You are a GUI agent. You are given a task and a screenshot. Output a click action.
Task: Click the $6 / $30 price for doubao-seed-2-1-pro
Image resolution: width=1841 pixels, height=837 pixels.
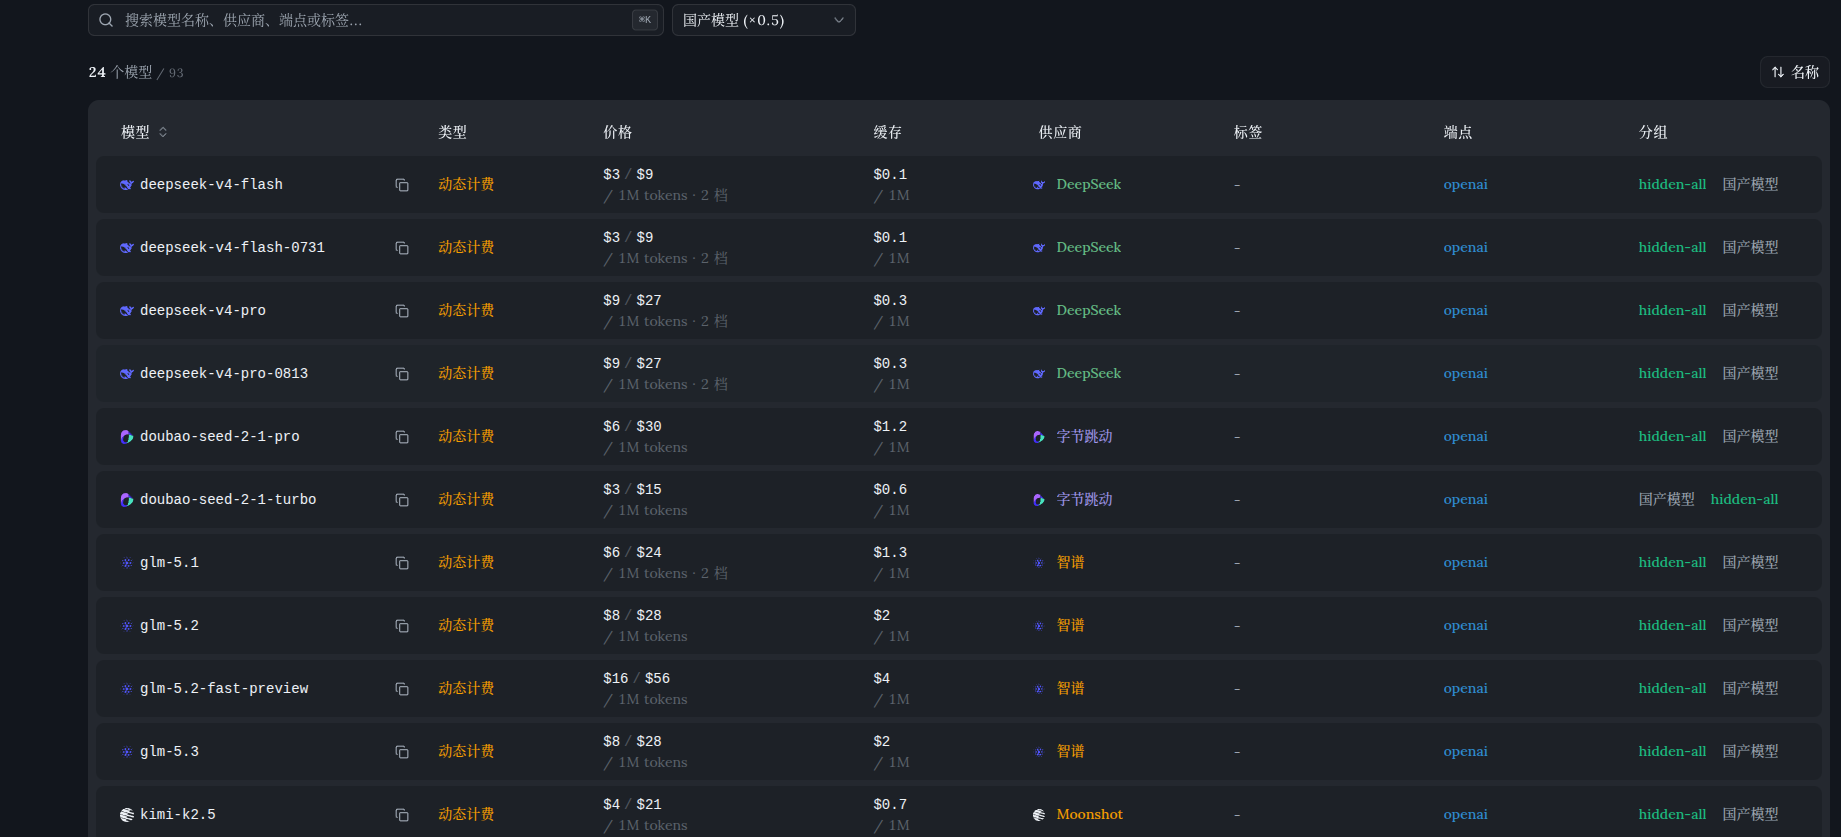[632, 427]
